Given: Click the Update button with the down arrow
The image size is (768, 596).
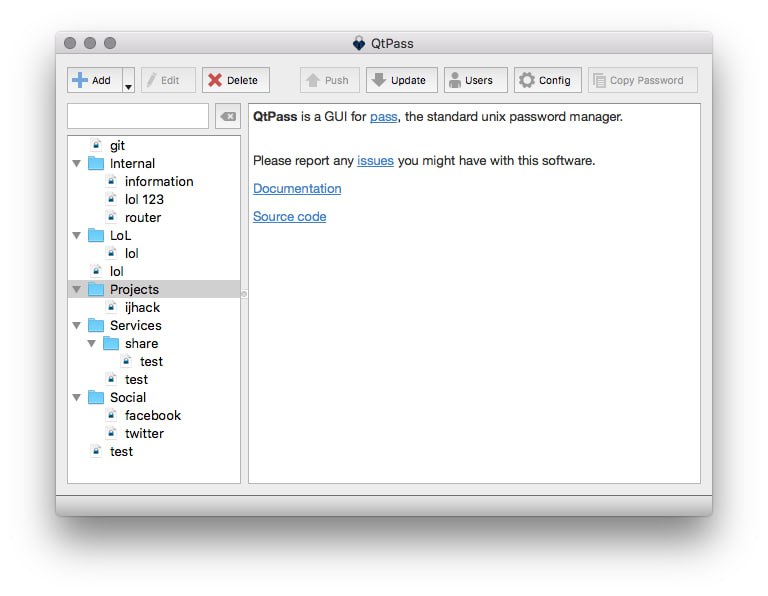Looking at the screenshot, I should (402, 80).
